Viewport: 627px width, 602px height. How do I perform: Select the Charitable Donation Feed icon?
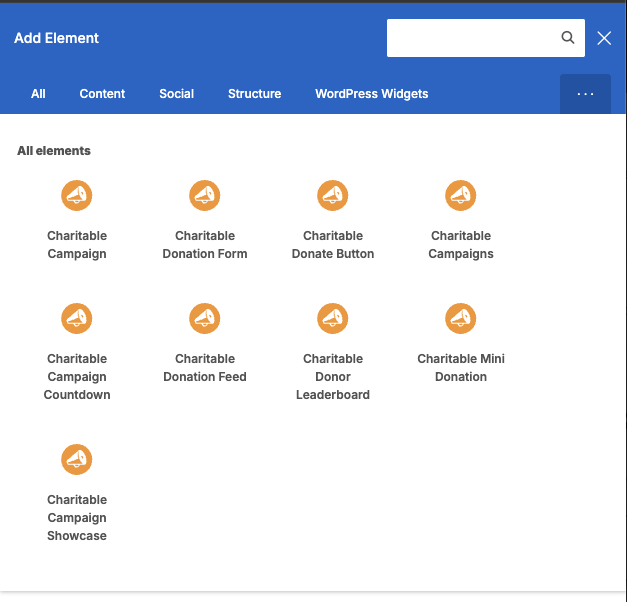click(x=204, y=318)
